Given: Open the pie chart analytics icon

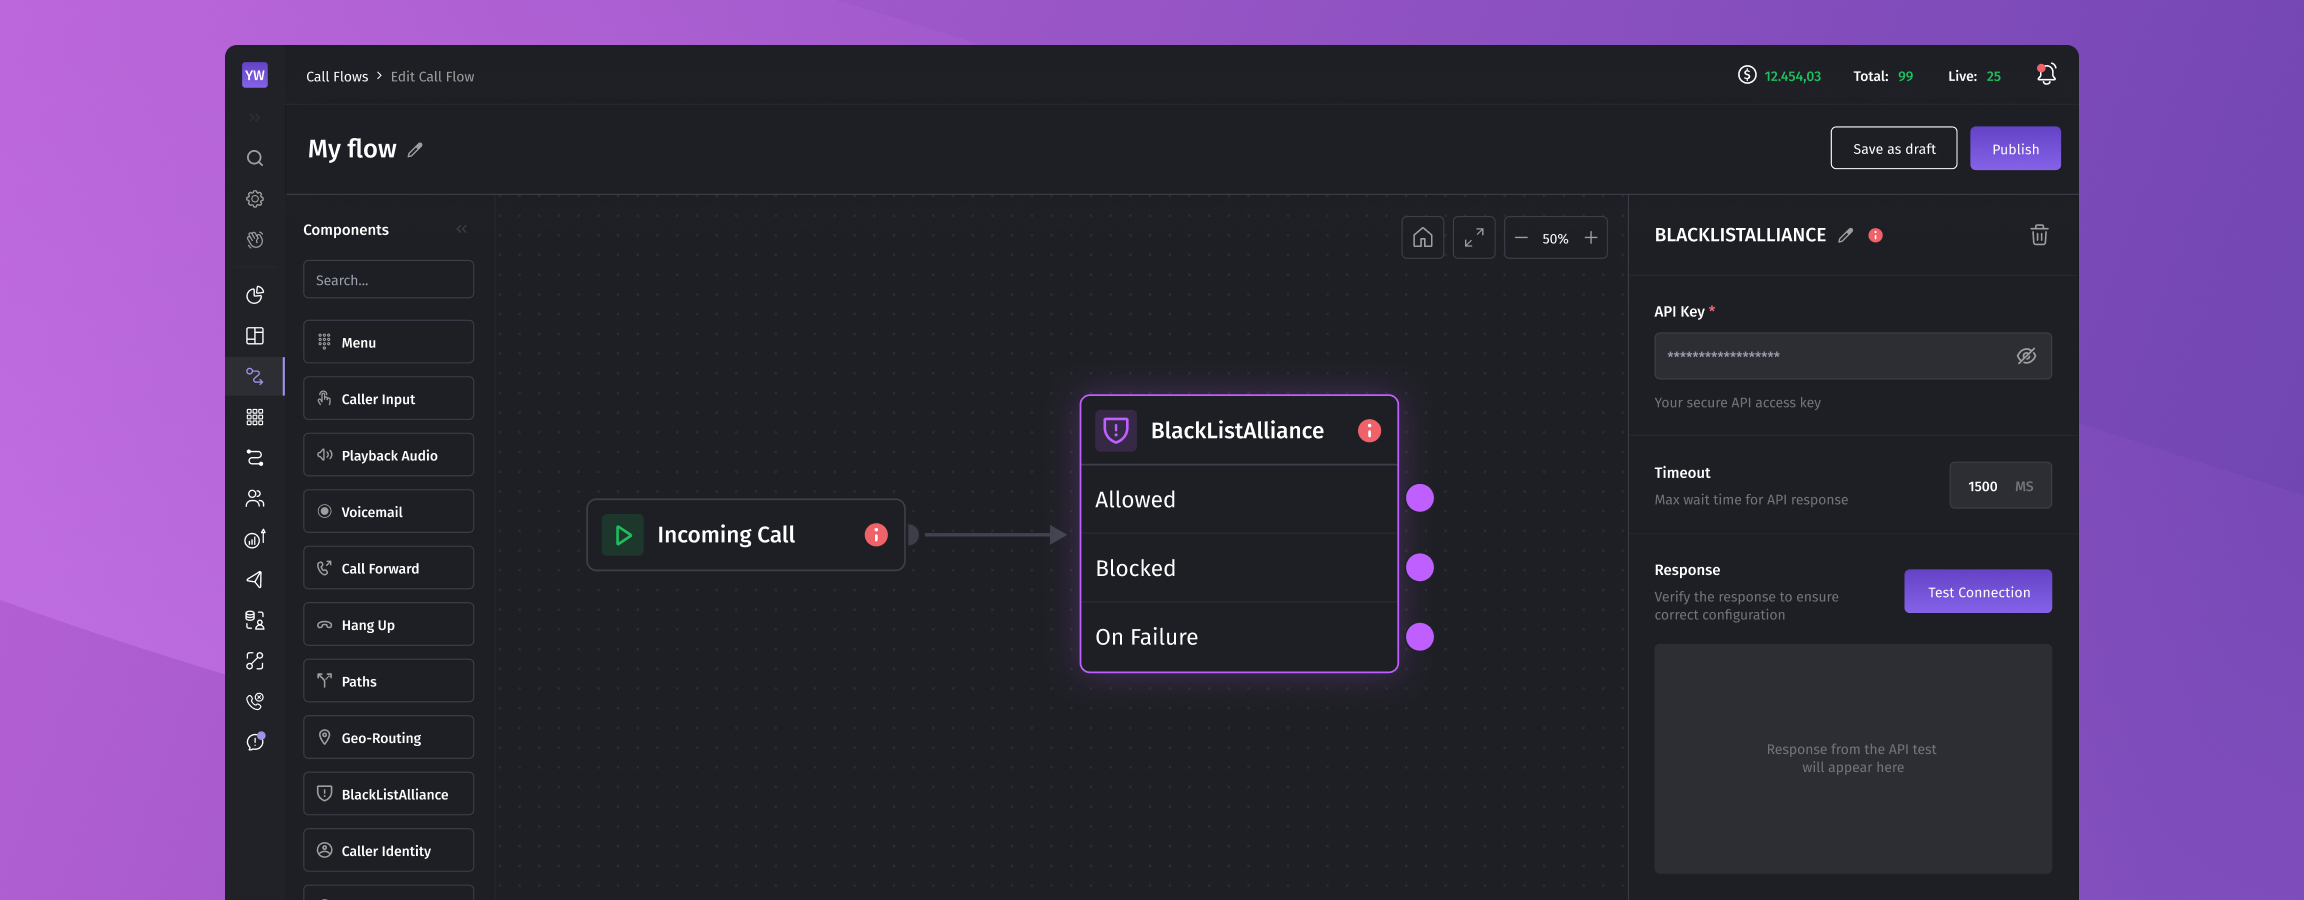Looking at the screenshot, I should pos(255,295).
